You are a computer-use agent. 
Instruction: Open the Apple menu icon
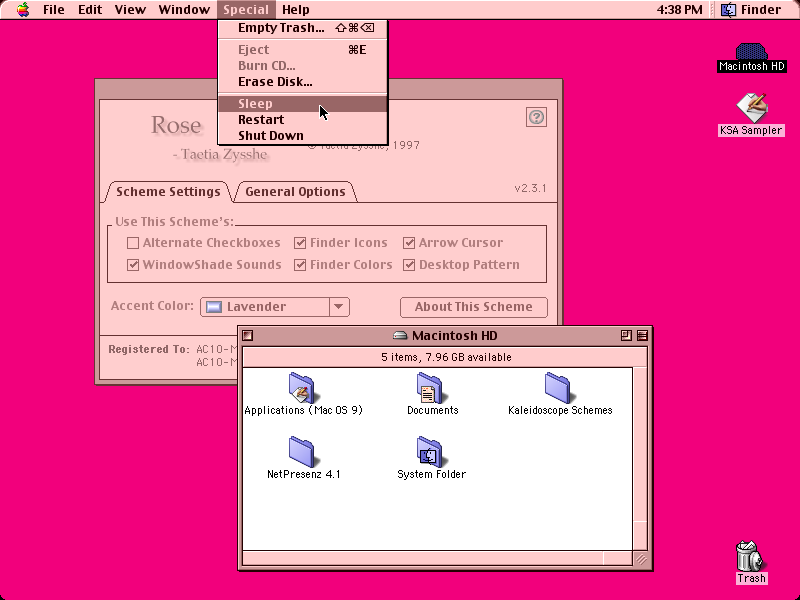click(x=23, y=10)
